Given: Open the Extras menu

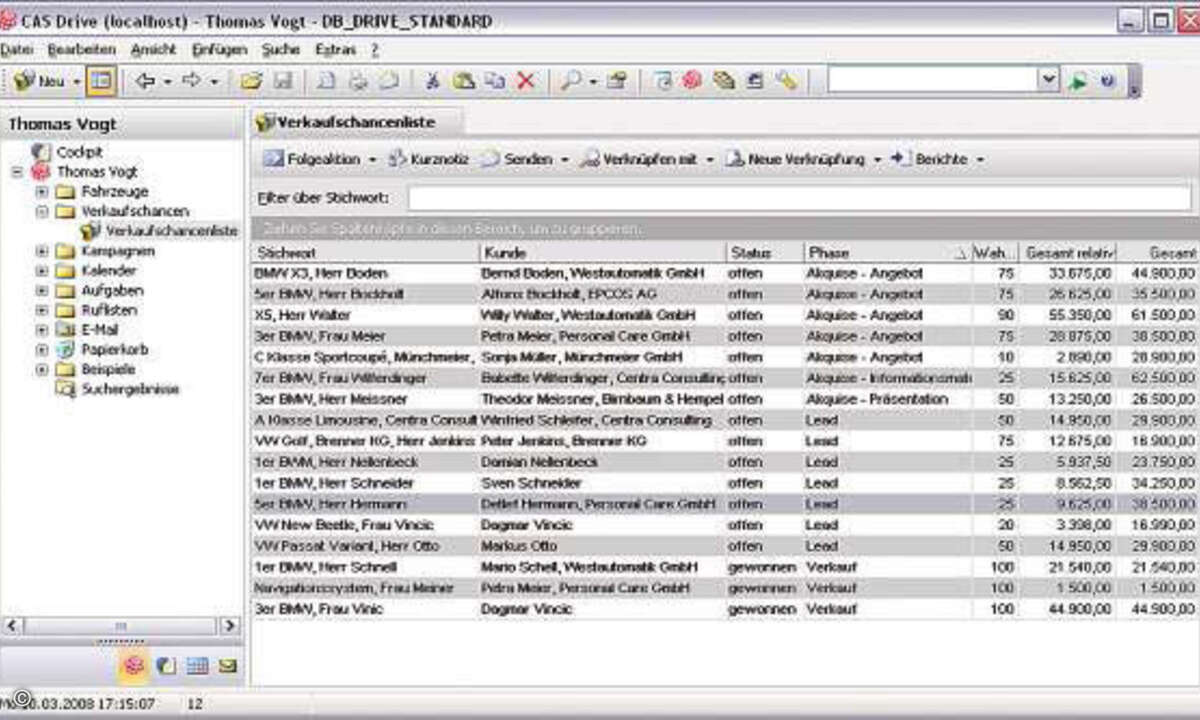Looking at the screenshot, I should [x=335, y=49].
